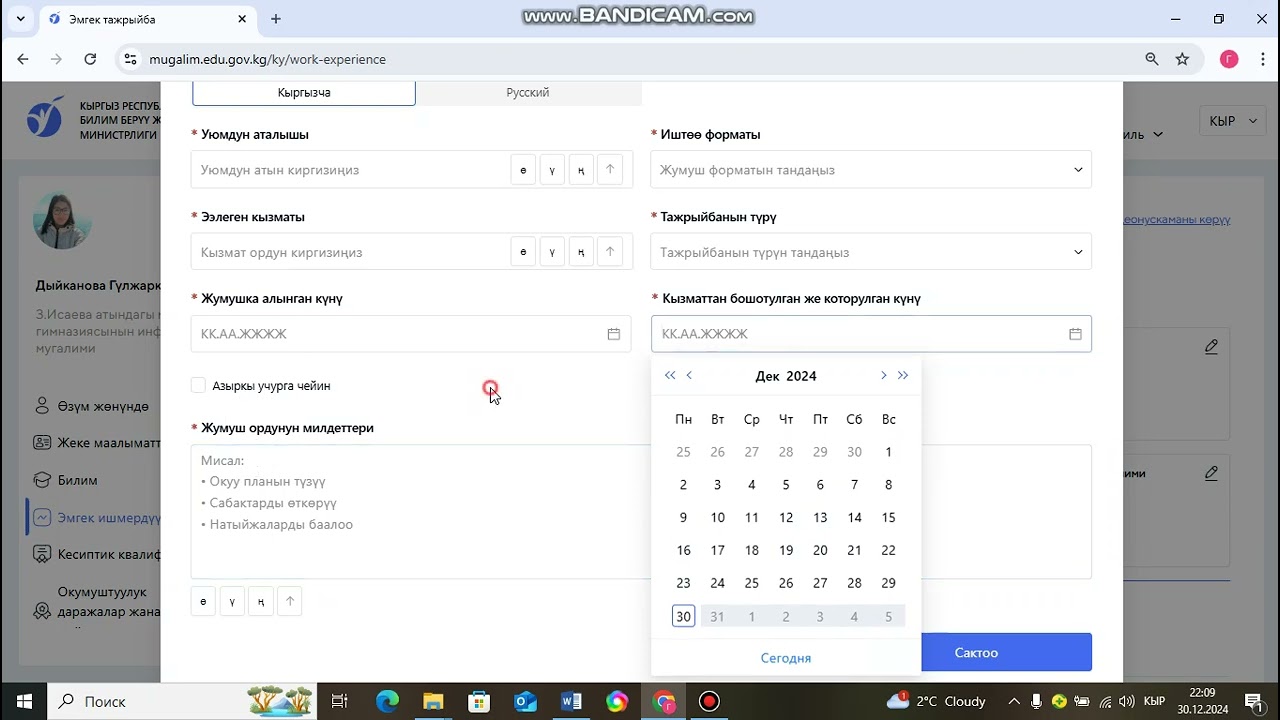This screenshot has width=1280, height=720.
Task: Toggle uppercase arrow below duties textarea
Action: pyautogui.click(x=290, y=601)
